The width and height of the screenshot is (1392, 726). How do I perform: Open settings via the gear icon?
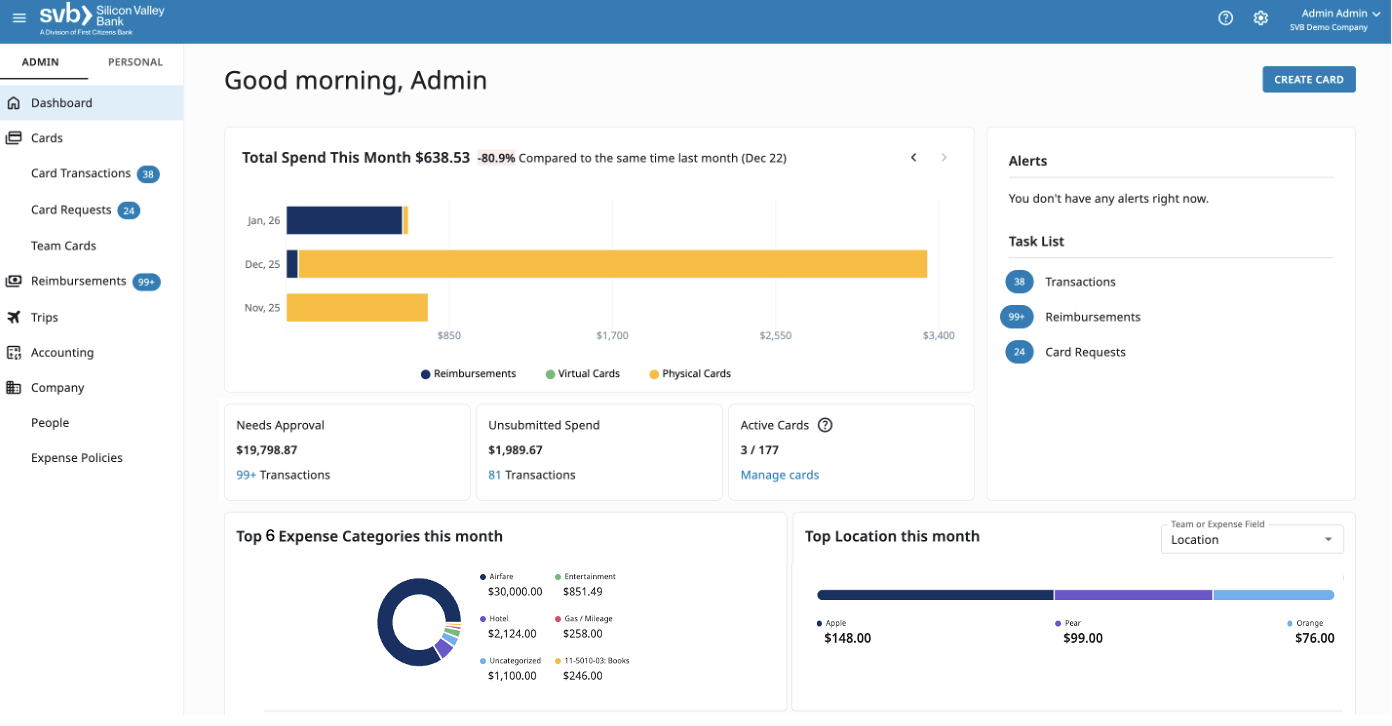1260,18
